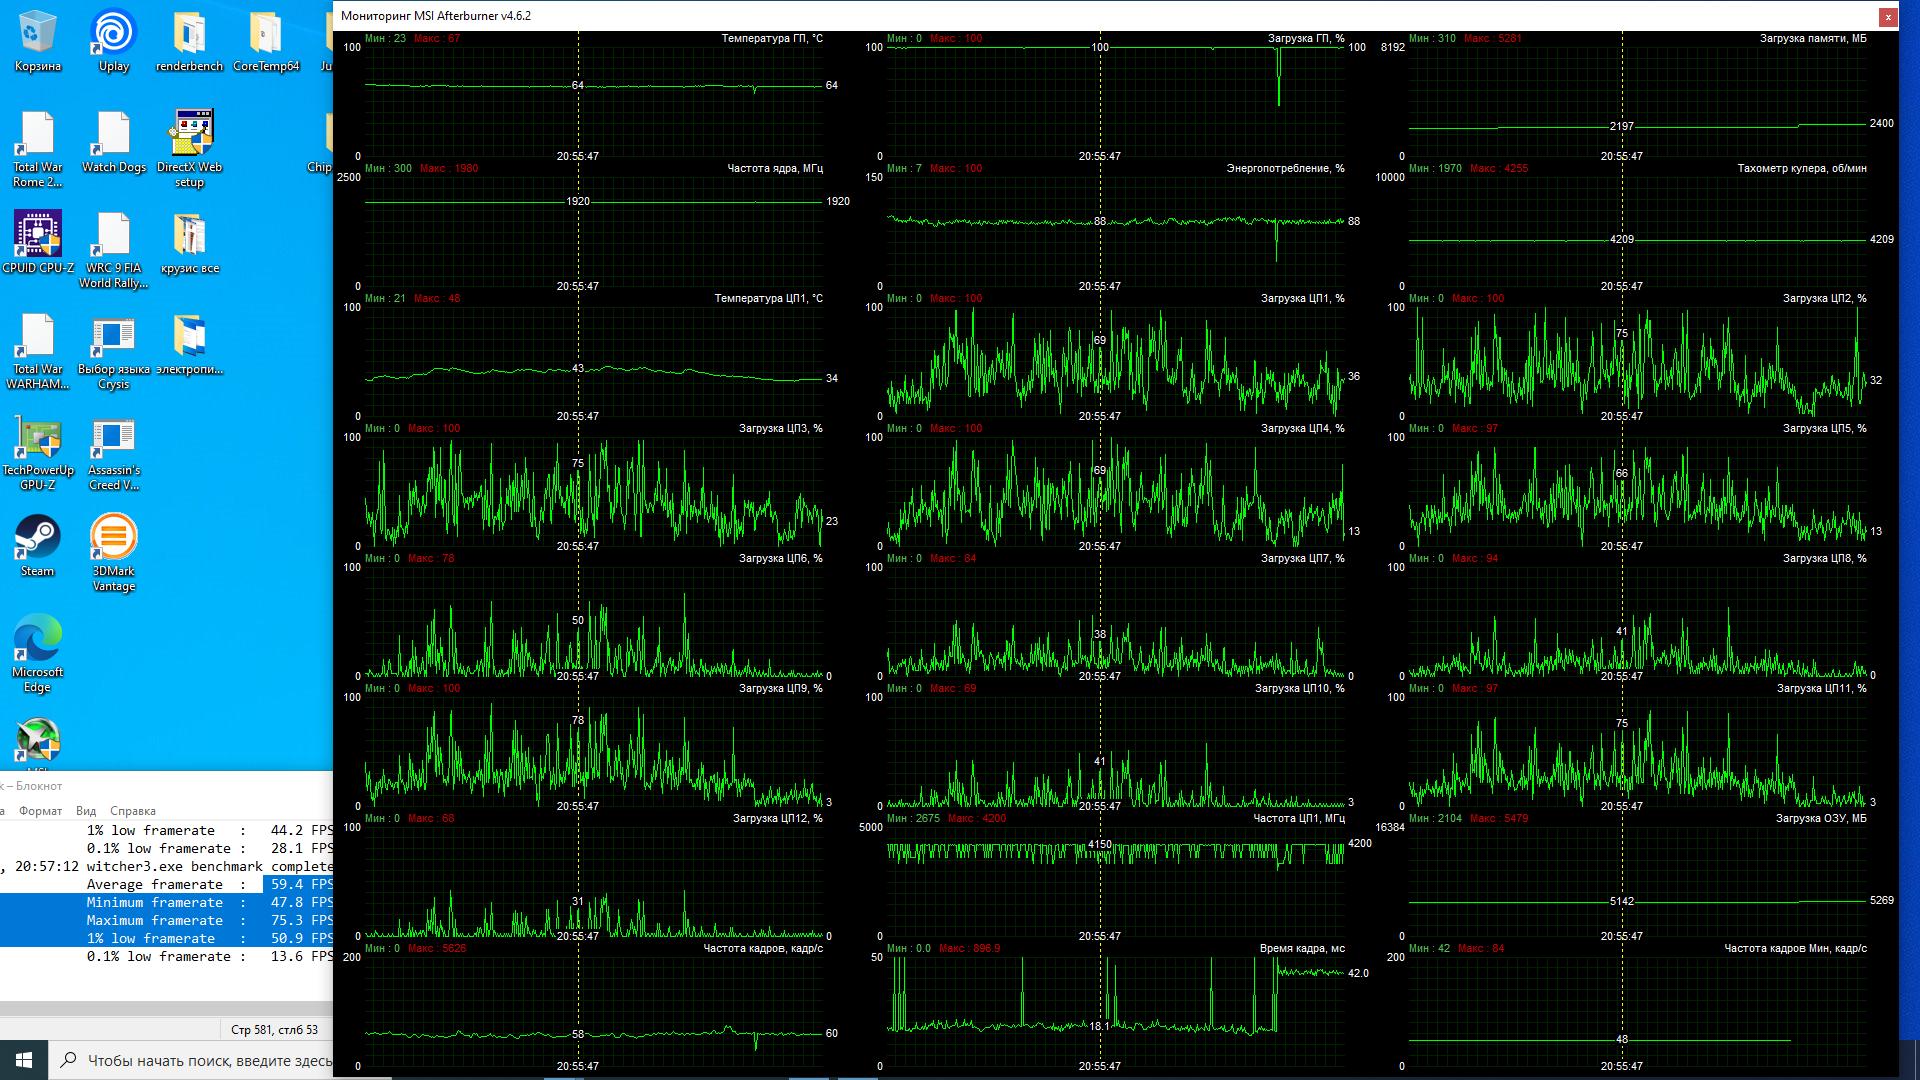Click the Windows Start button
Screen dimensions: 1920x1080
point(24,1060)
